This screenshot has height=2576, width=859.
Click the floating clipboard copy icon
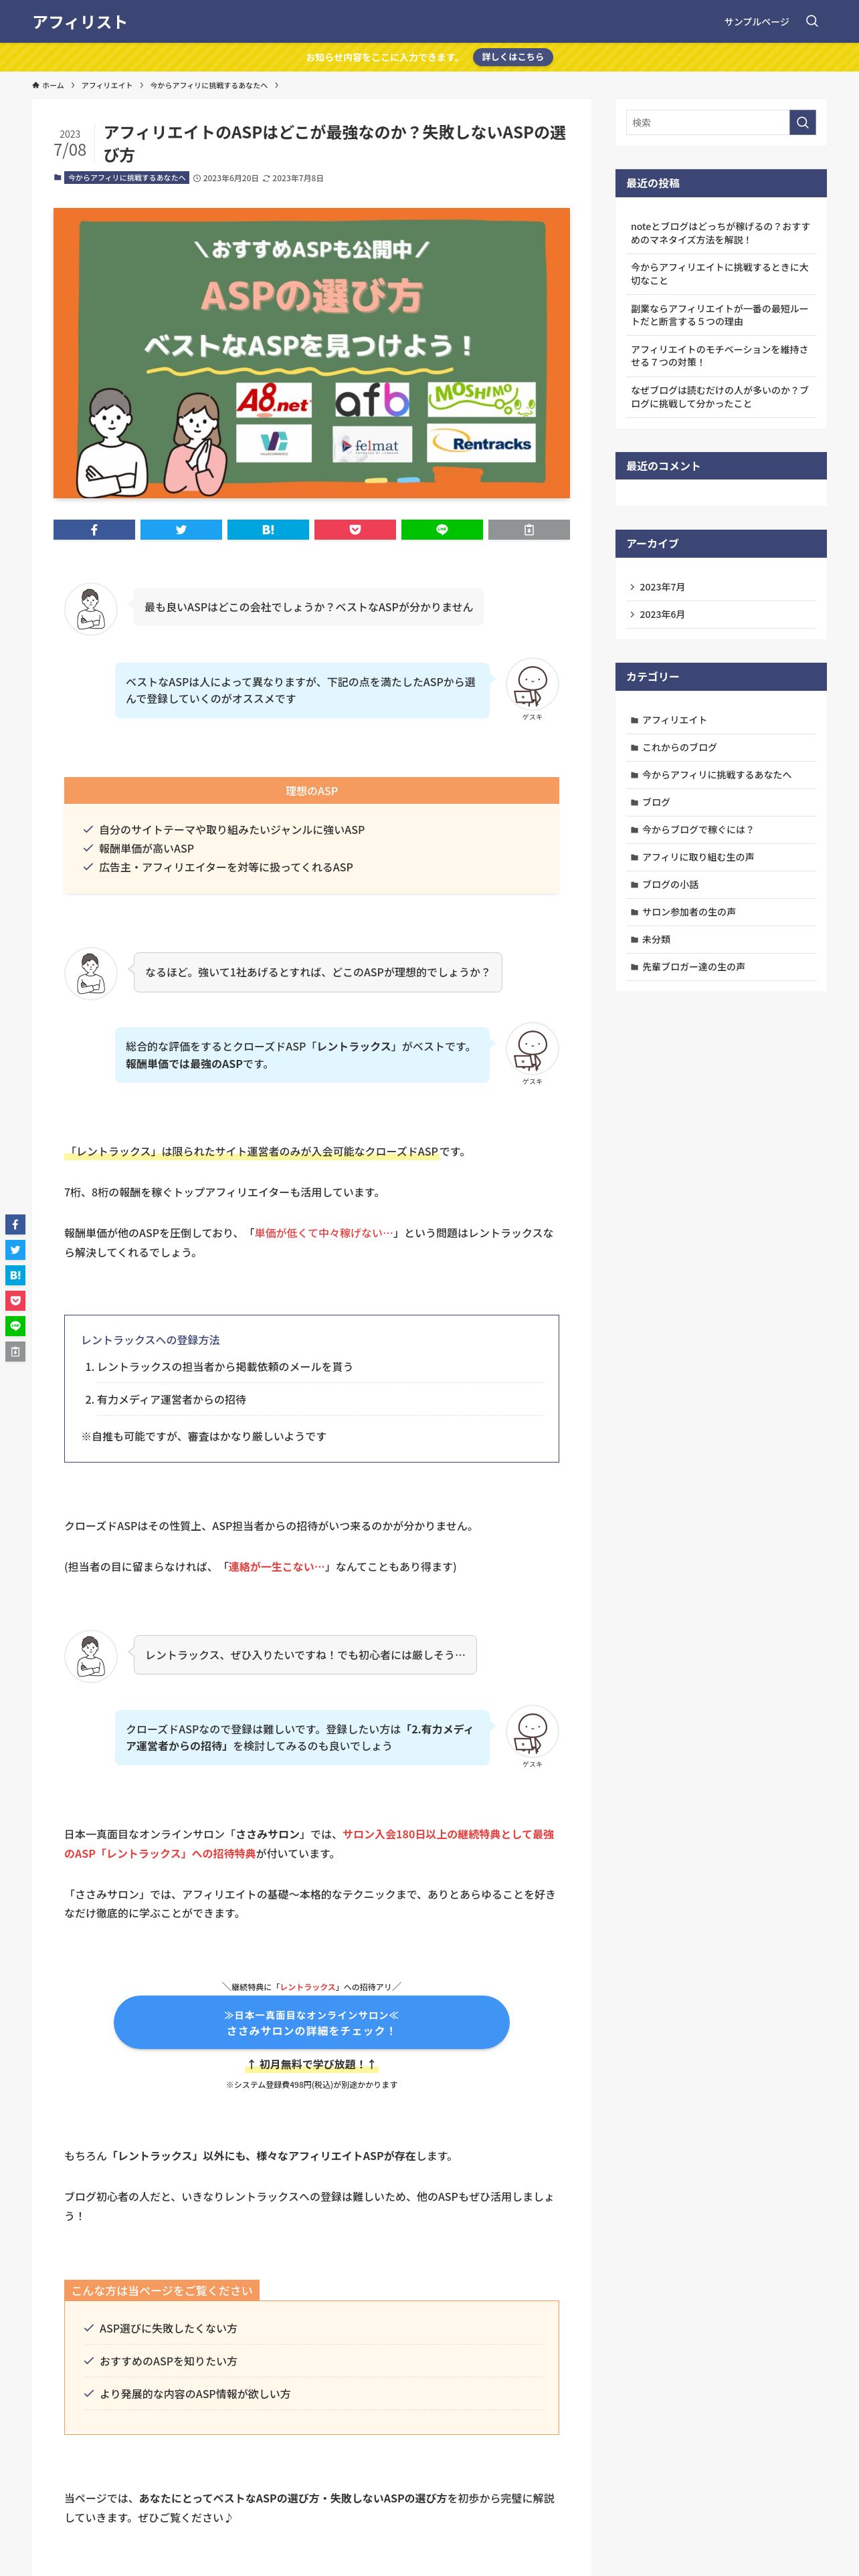[x=15, y=1352]
